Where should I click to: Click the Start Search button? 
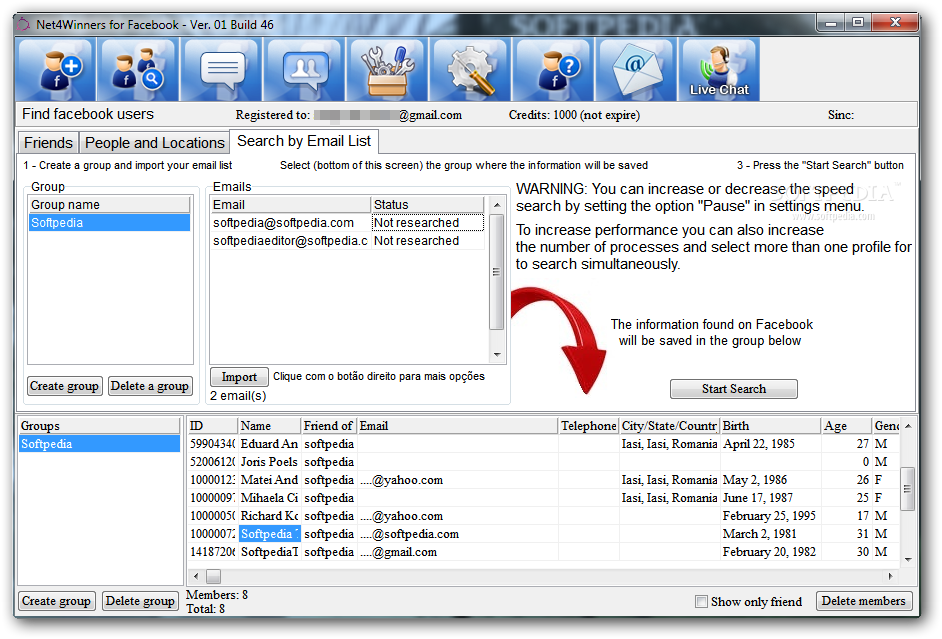pyautogui.click(x=734, y=389)
